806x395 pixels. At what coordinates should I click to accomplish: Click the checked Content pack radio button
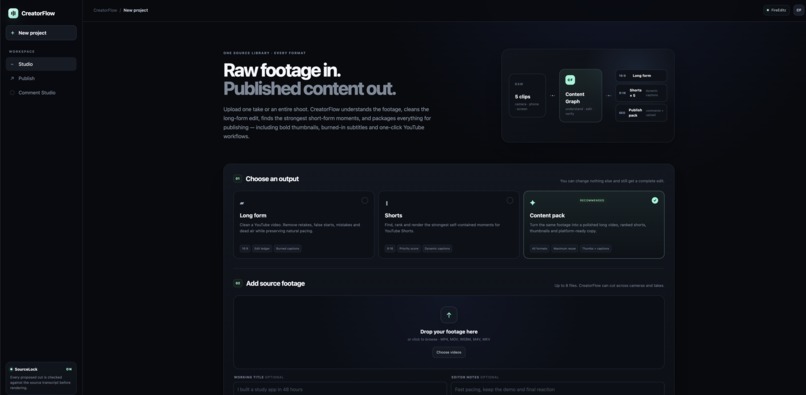[654, 201]
